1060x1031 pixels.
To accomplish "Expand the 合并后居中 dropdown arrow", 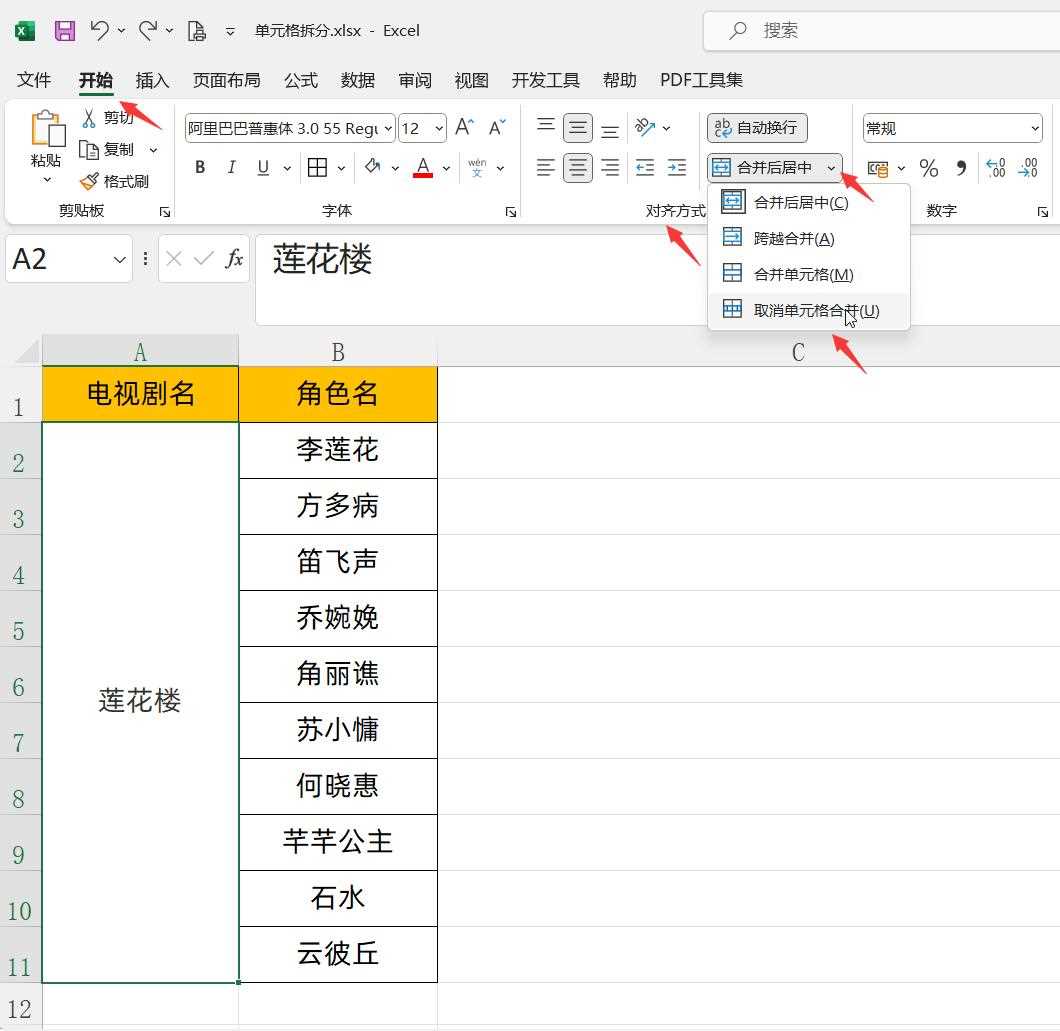I will (832, 168).
